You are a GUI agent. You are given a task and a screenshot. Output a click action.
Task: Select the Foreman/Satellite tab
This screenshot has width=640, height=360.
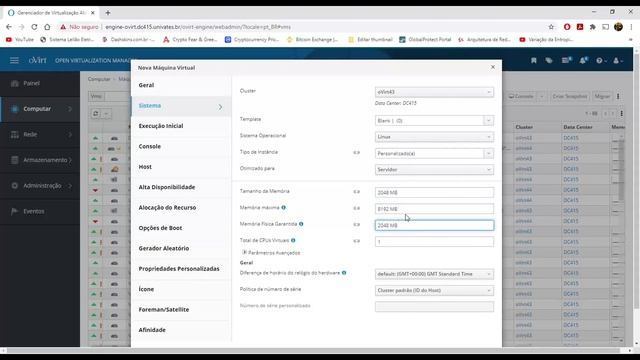click(x=181, y=310)
